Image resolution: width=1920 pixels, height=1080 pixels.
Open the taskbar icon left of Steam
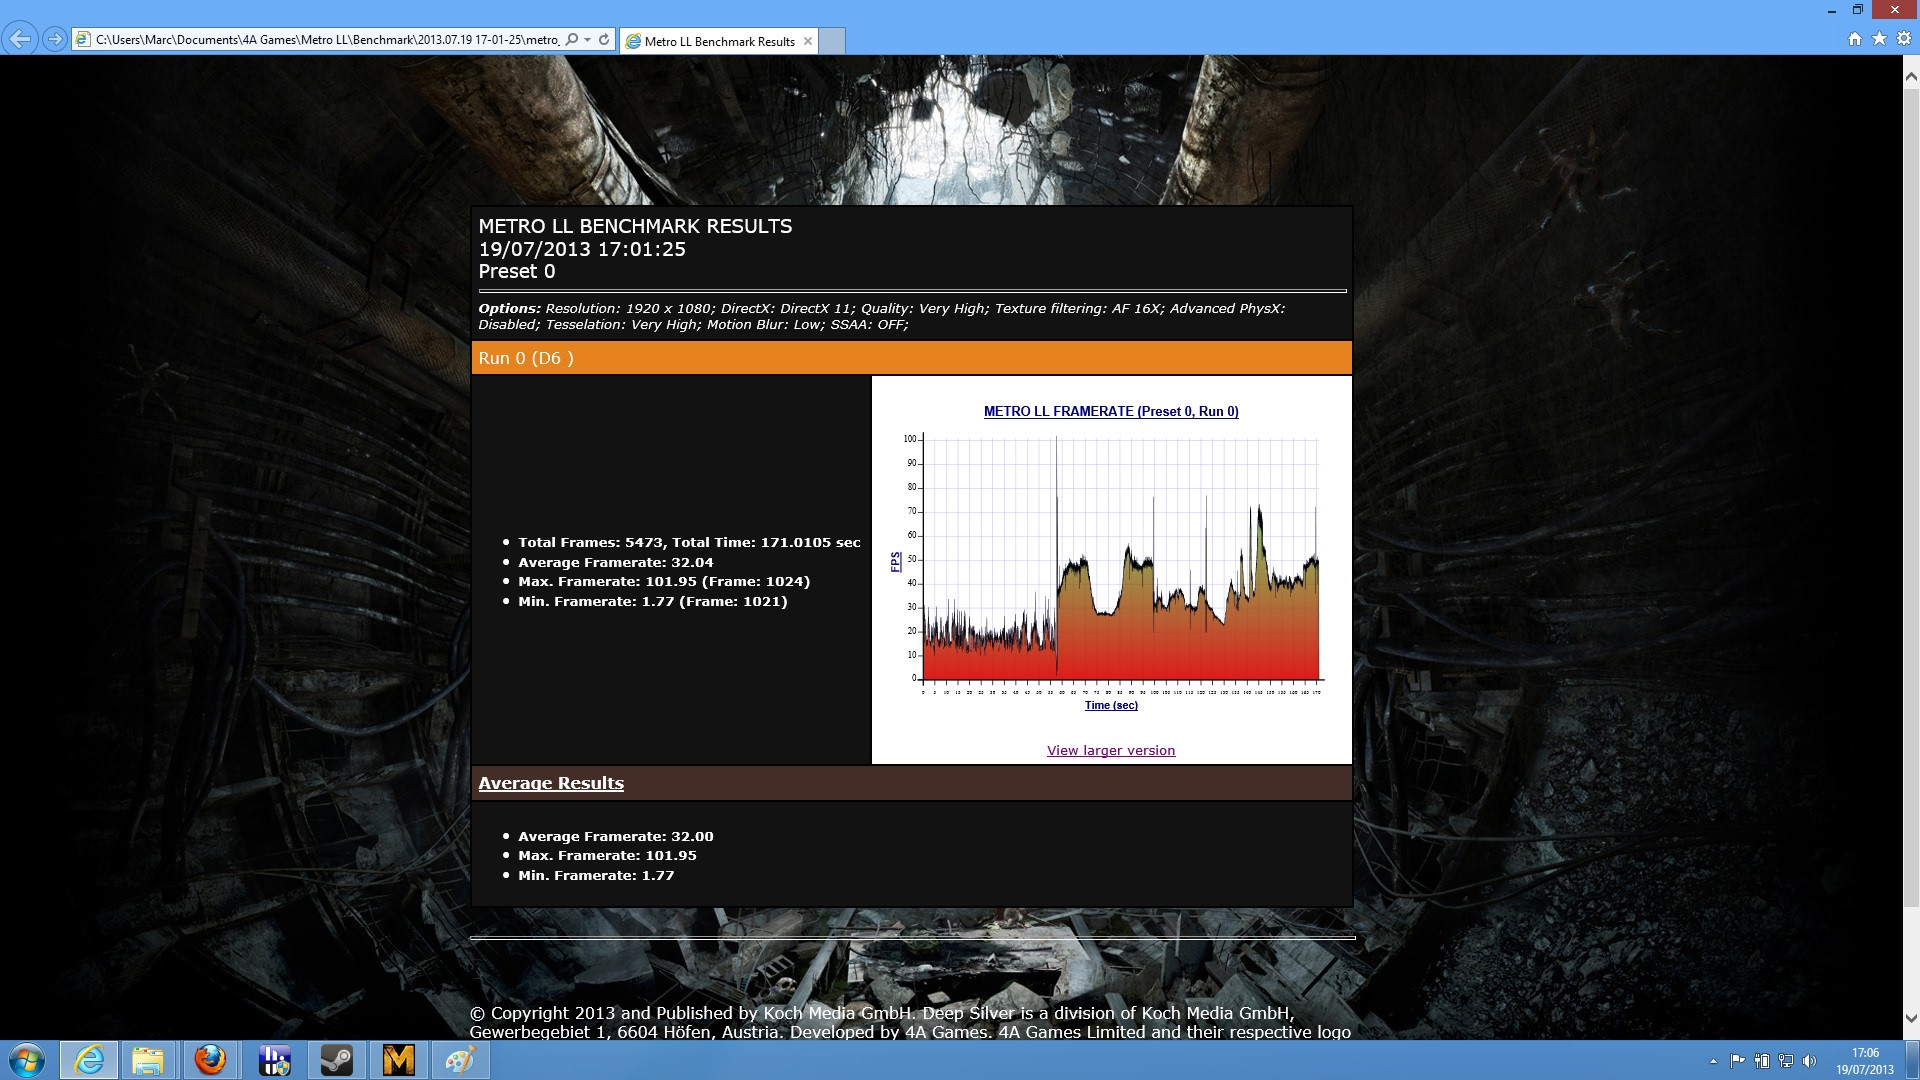[x=274, y=1060]
